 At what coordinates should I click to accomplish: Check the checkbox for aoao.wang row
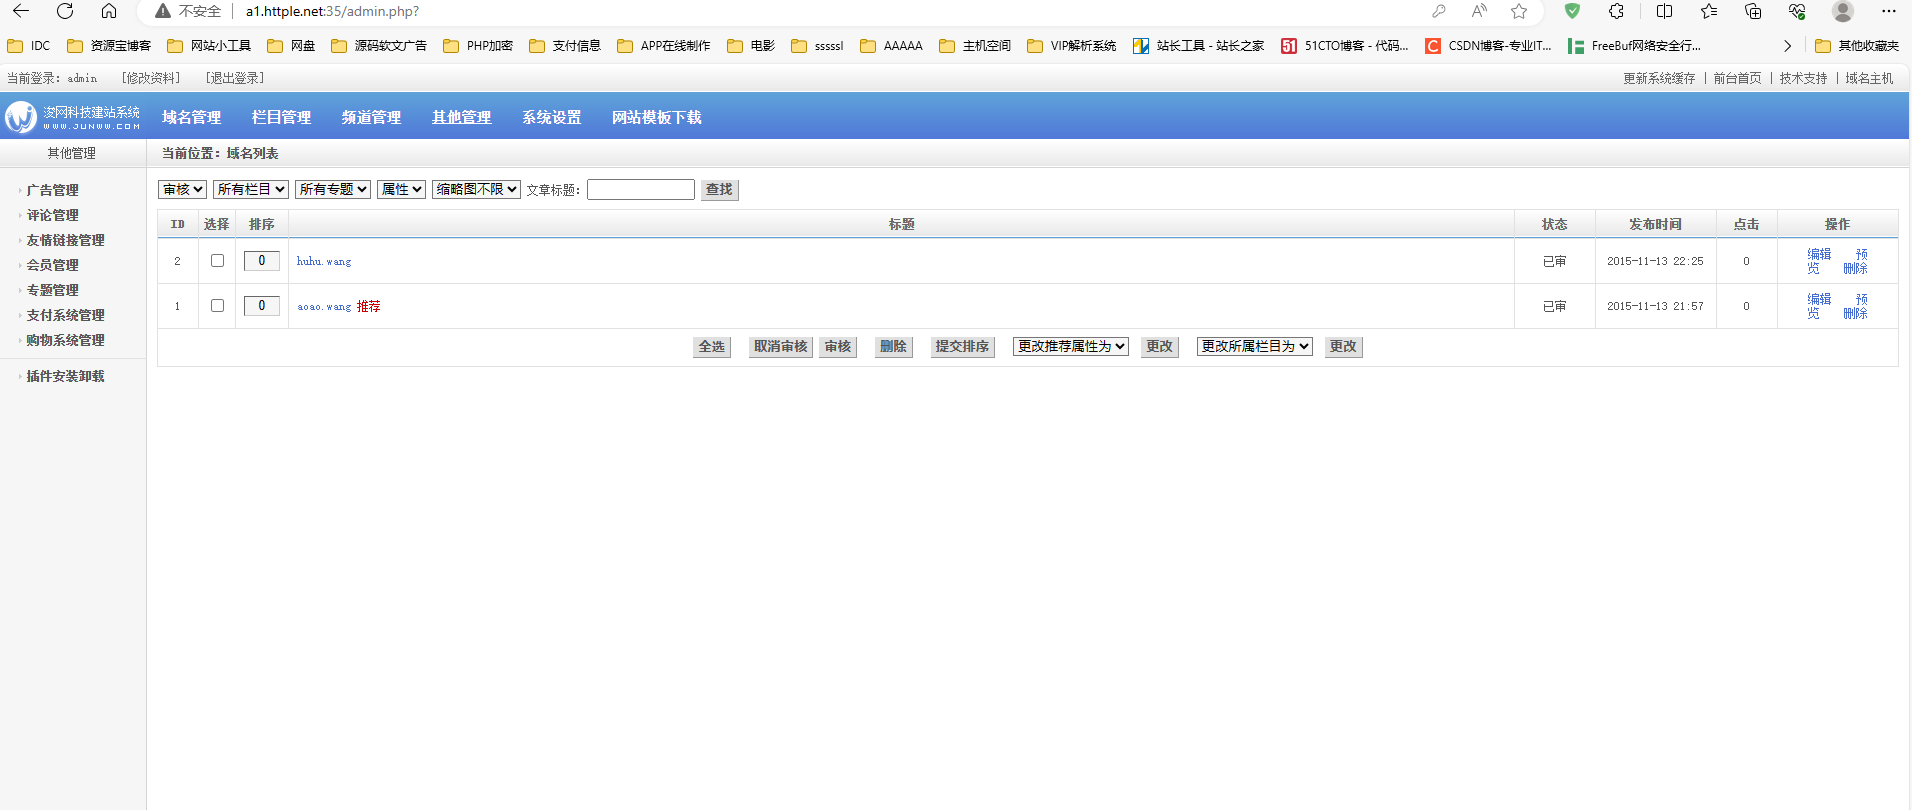[217, 305]
